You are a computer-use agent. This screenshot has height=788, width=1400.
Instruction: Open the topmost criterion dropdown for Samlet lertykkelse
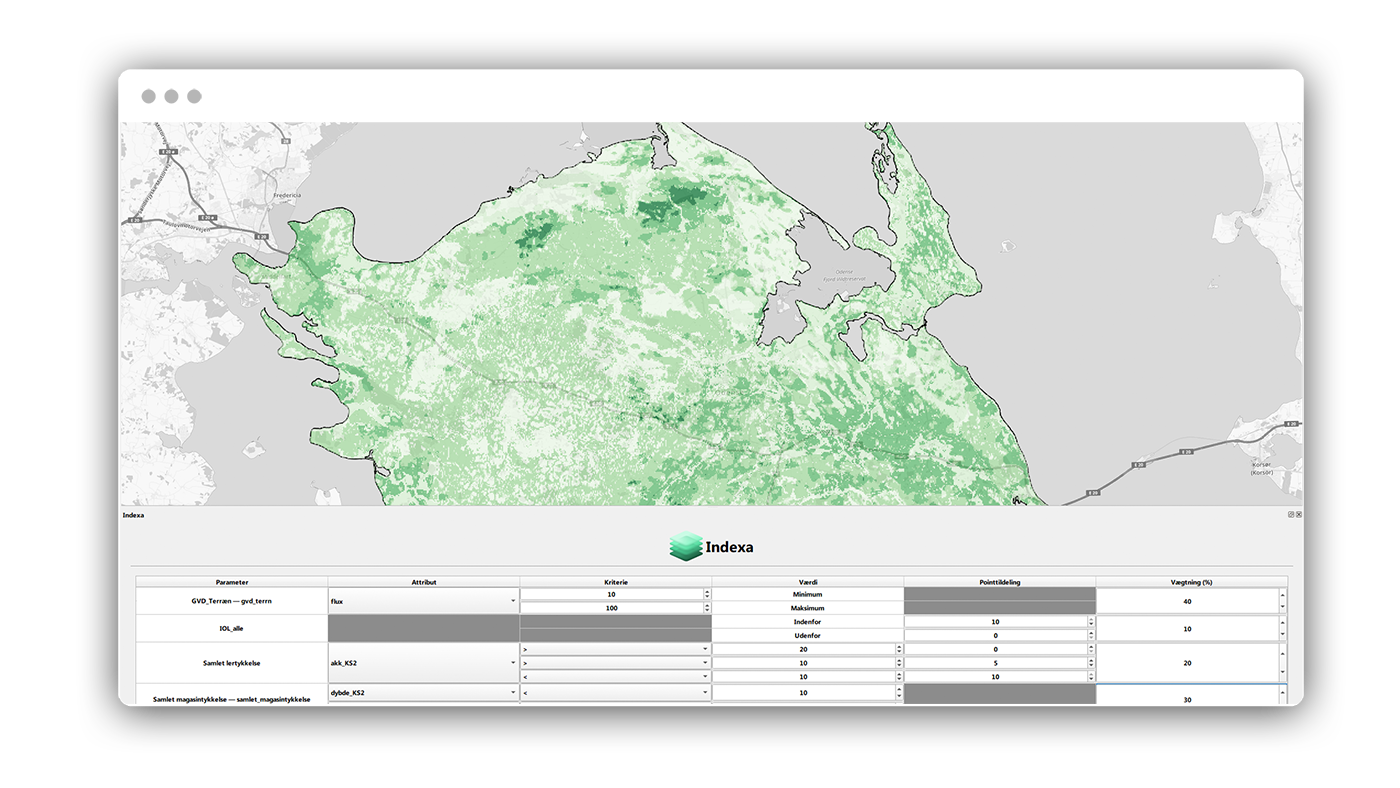tap(615, 649)
